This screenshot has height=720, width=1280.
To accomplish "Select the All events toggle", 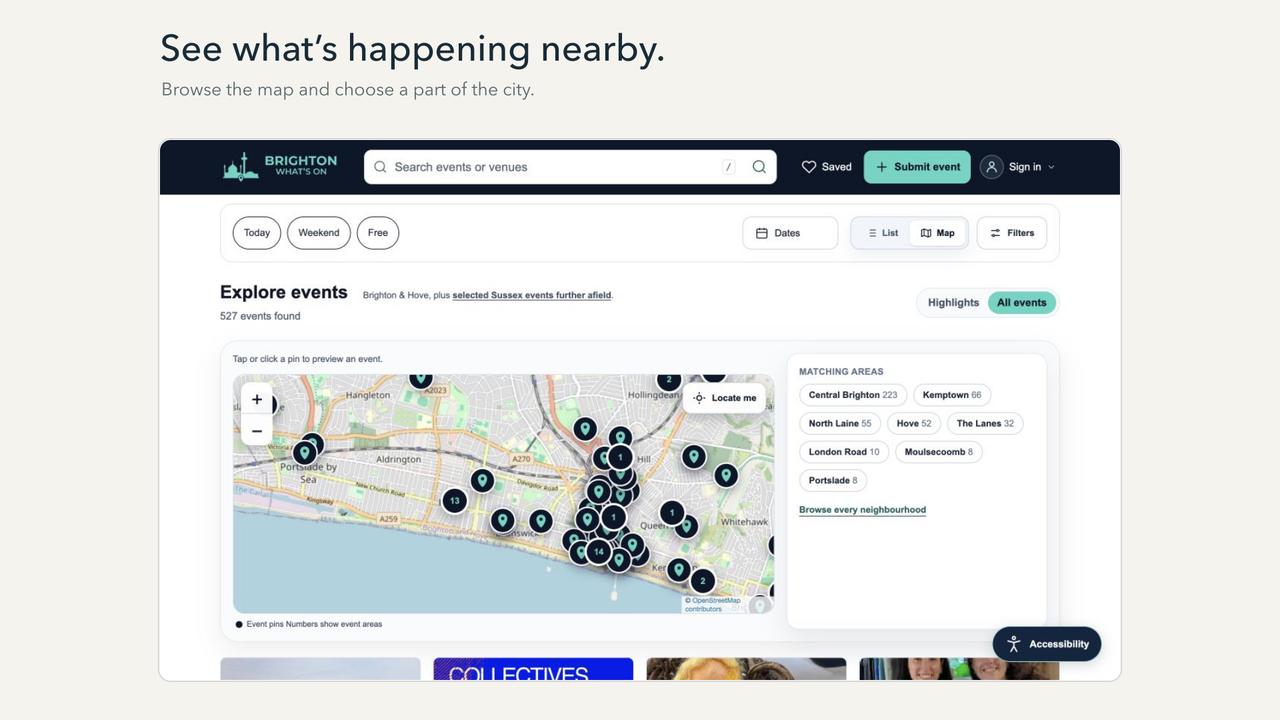I will [1021, 303].
